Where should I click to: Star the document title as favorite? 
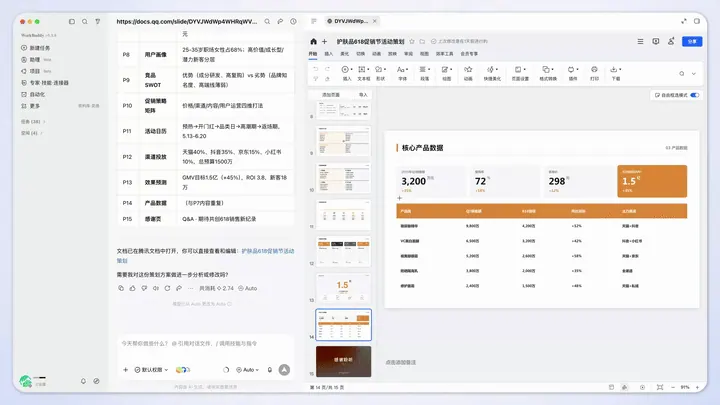click(412, 41)
